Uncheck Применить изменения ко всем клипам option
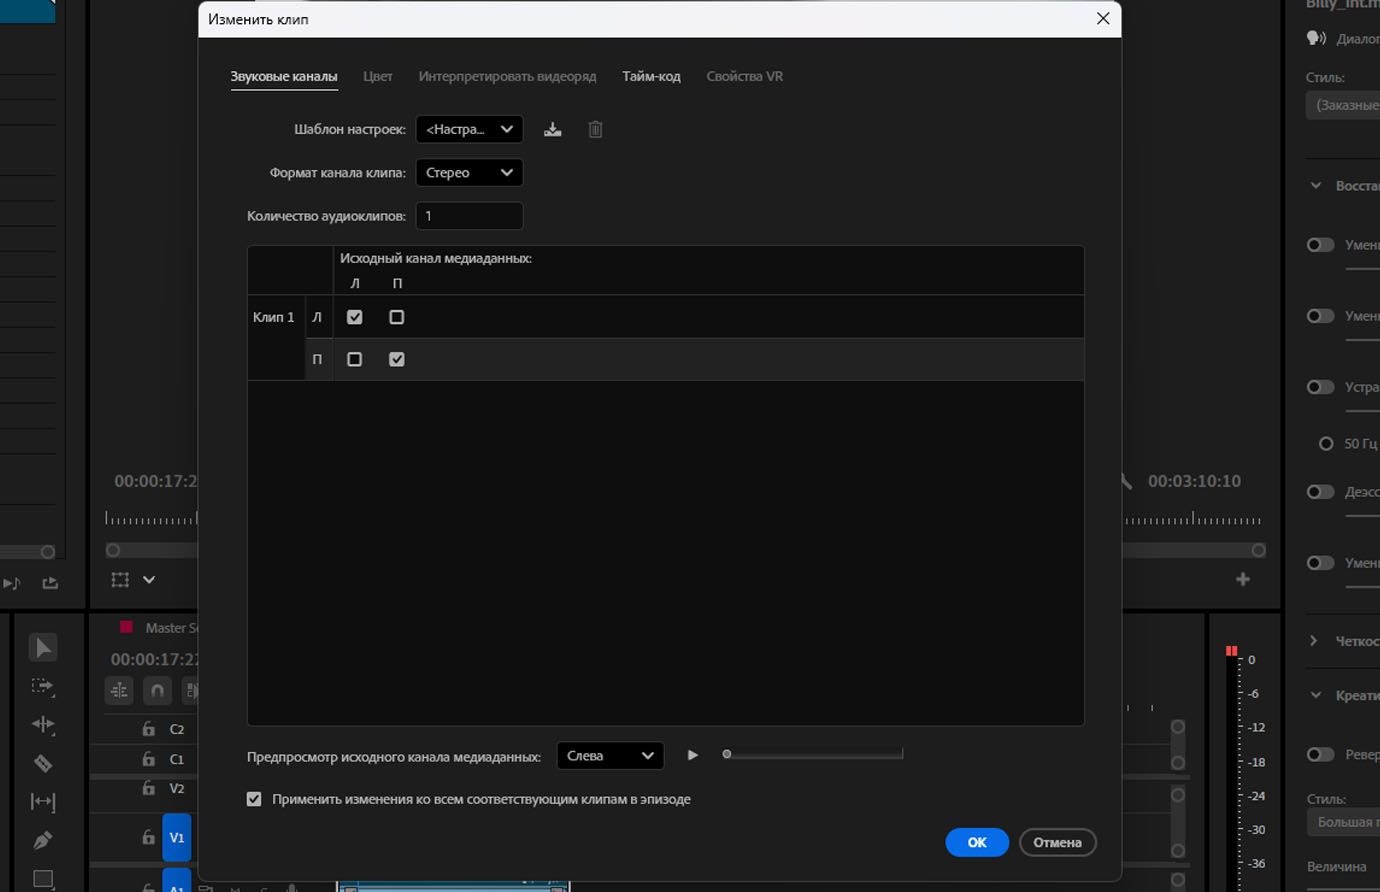This screenshot has width=1380, height=892. [254, 799]
